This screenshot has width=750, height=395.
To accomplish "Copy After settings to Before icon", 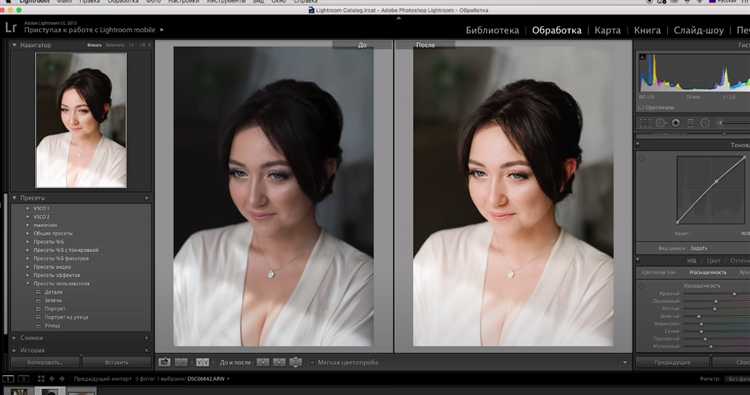I will [279, 362].
